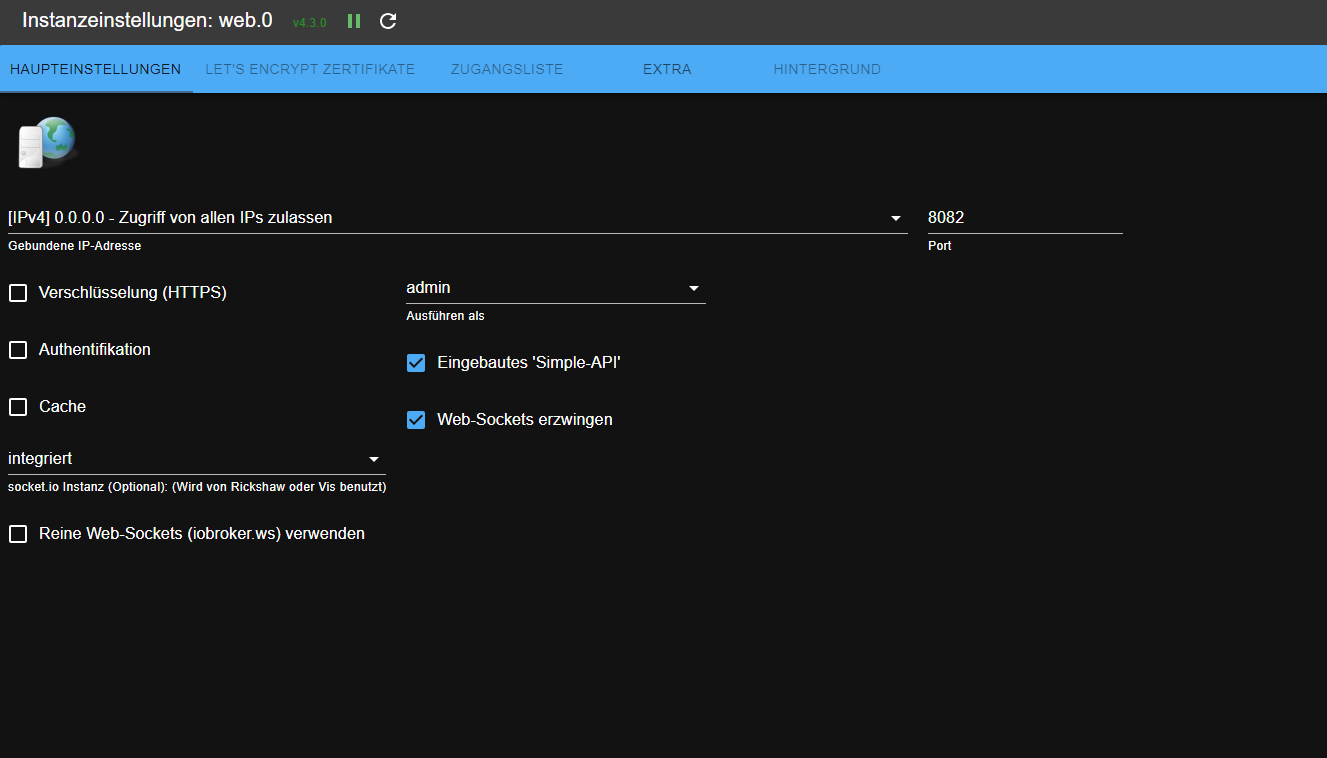Open the Hintergrund tab
The image size is (1327, 758).
pos(827,69)
